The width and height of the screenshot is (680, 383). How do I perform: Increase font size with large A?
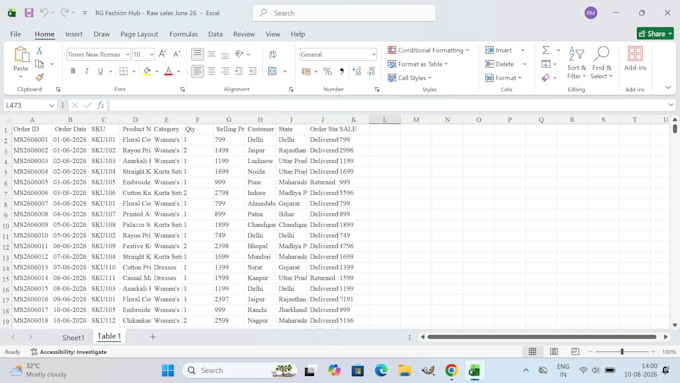click(162, 54)
